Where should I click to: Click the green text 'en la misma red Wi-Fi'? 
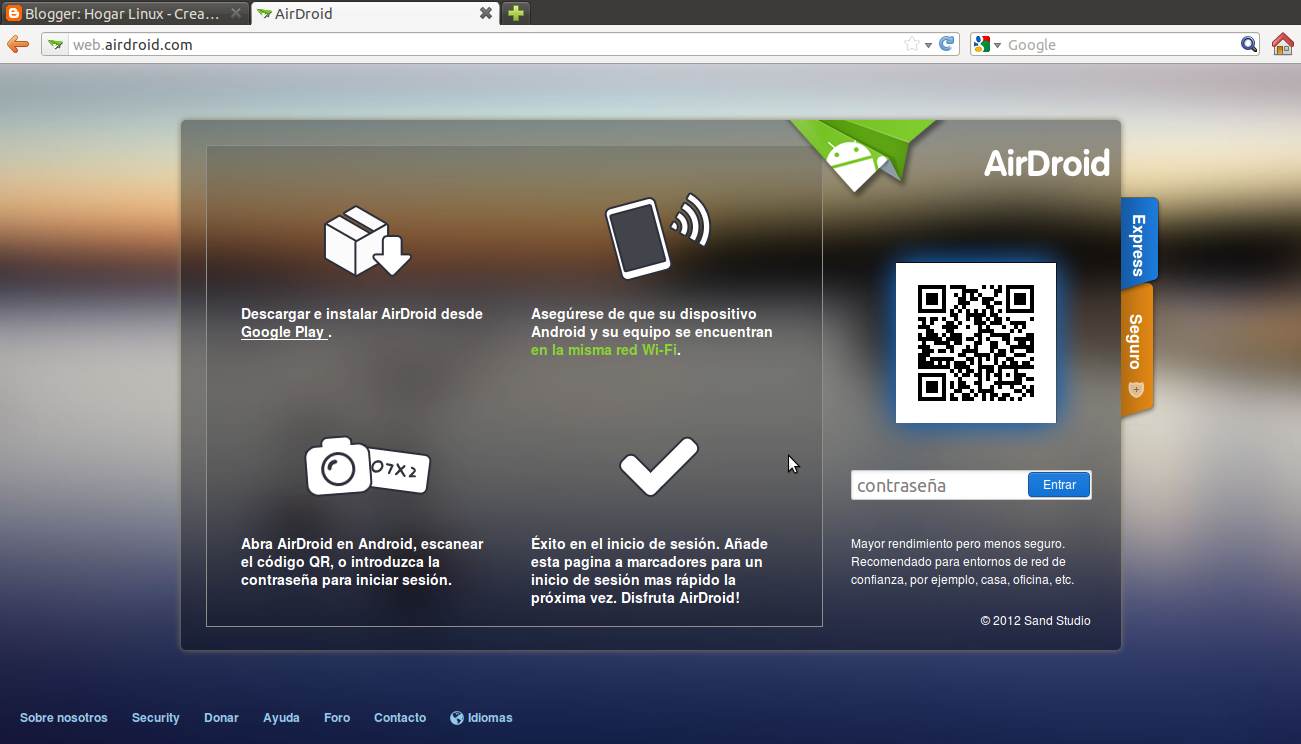click(604, 351)
